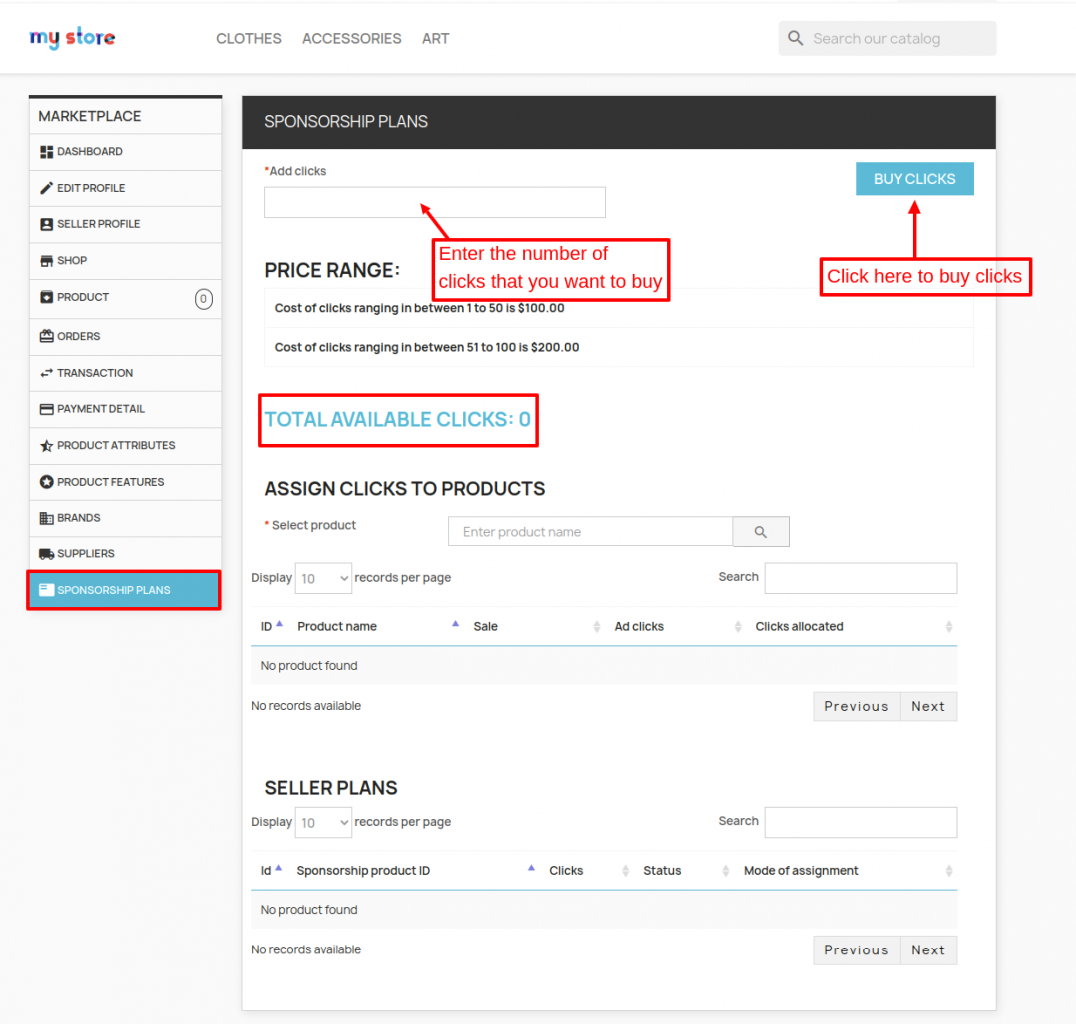Click the Brands building icon

[46, 518]
